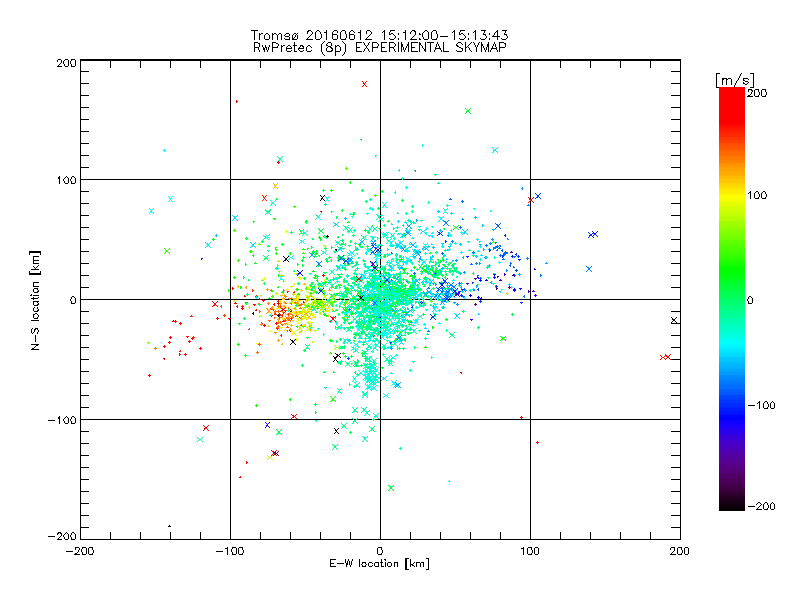The image size is (800, 600).
Task: Click the RwPretec (8p) EXPERIMENTAL SKYMAP subtitle
Action: (380, 47)
